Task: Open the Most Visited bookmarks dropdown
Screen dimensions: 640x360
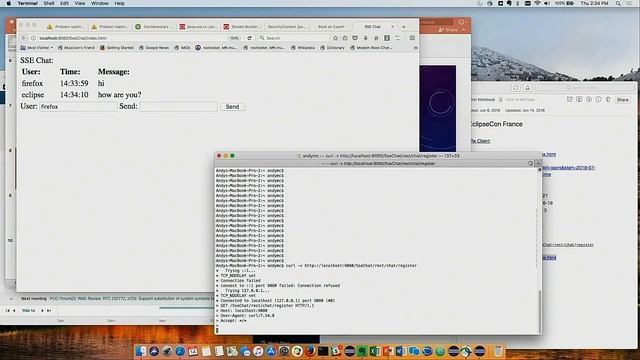Action: tap(37, 48)
